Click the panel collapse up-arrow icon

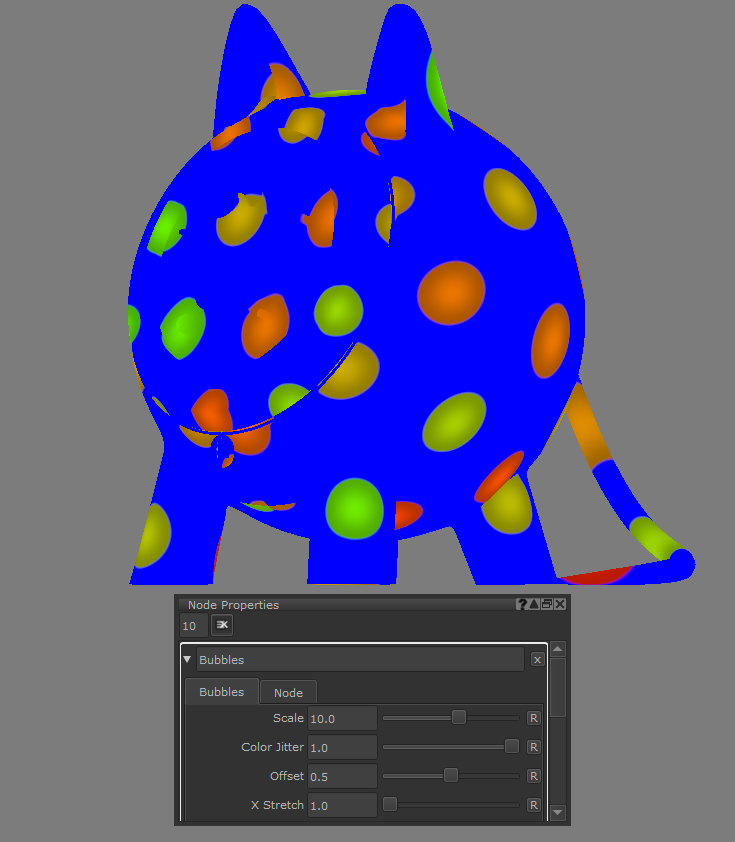(x=534, y=604)
